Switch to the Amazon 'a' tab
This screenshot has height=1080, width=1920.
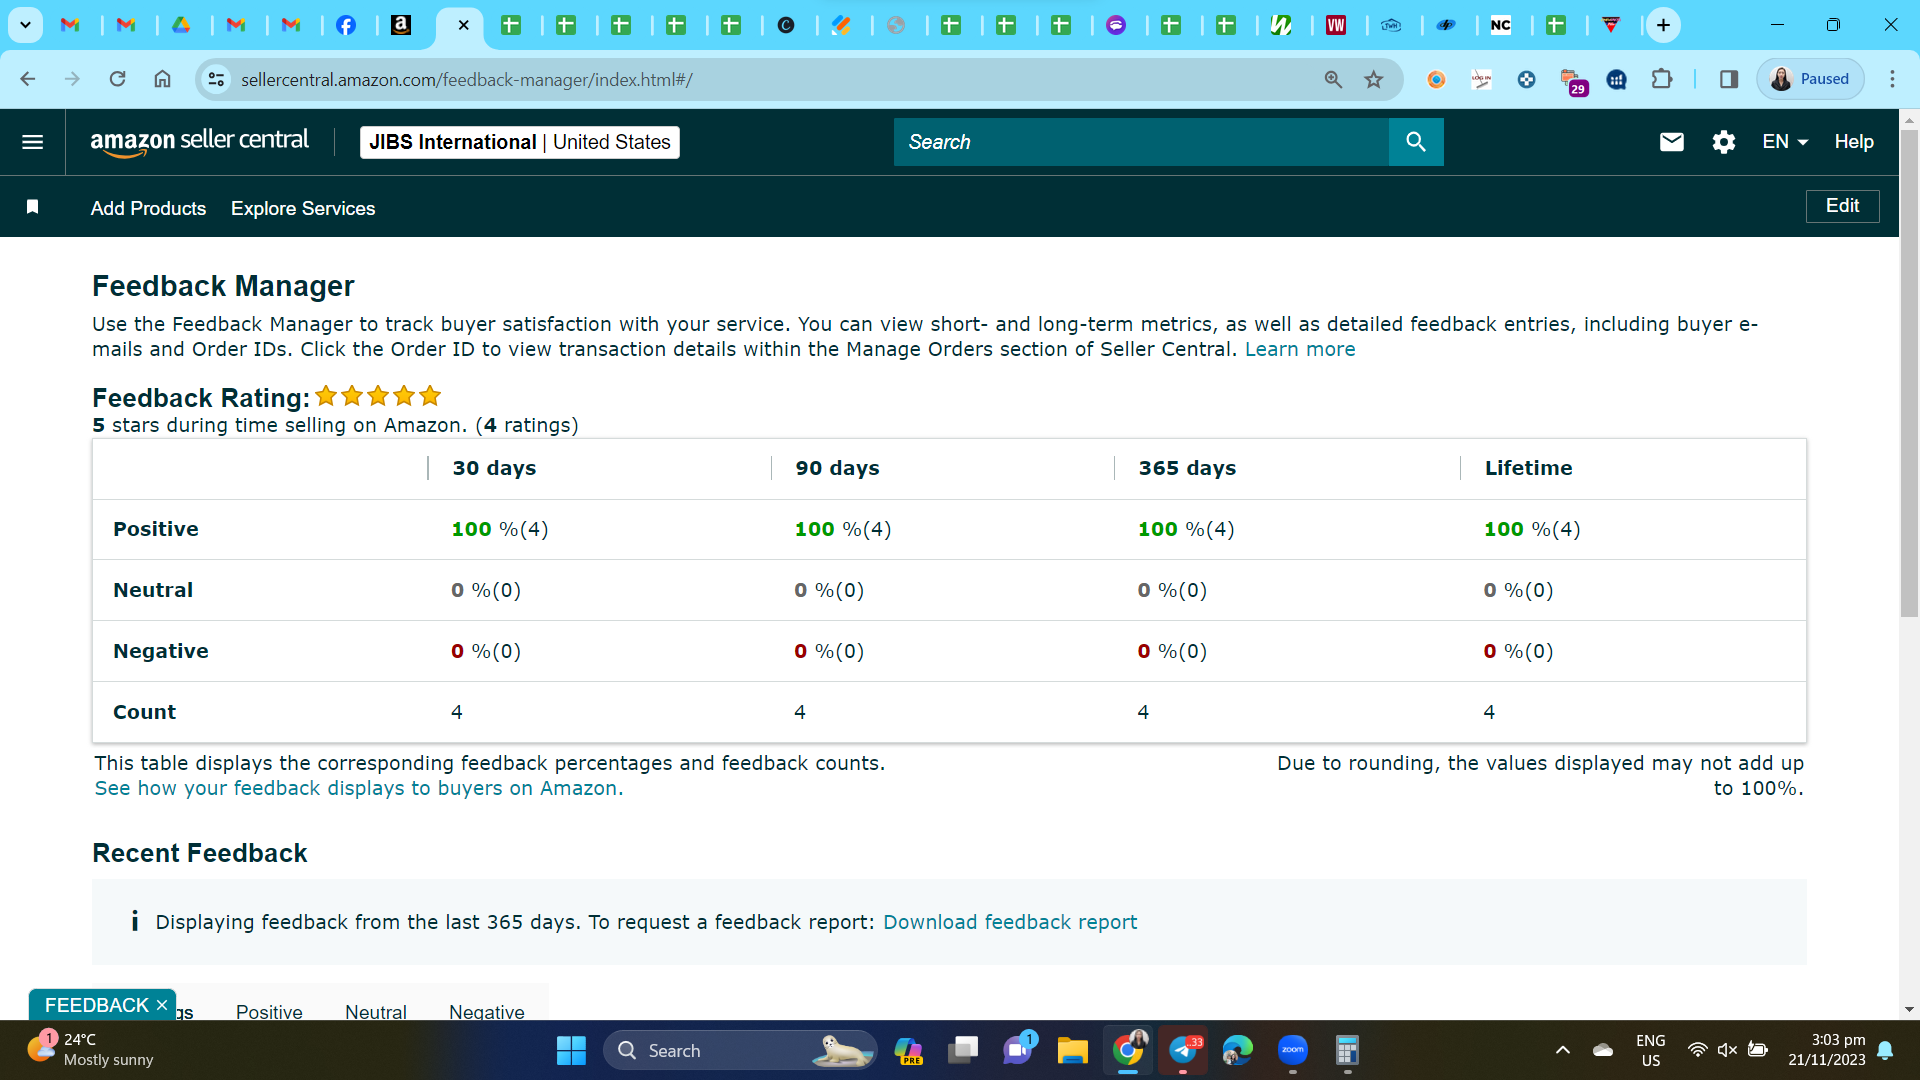pos(401,25)
